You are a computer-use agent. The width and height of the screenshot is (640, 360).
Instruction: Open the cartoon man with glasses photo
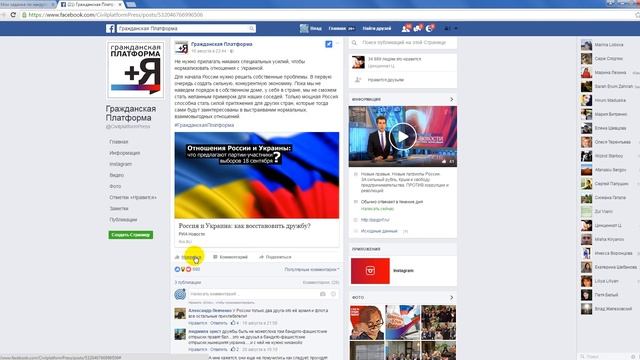[367, 322]
